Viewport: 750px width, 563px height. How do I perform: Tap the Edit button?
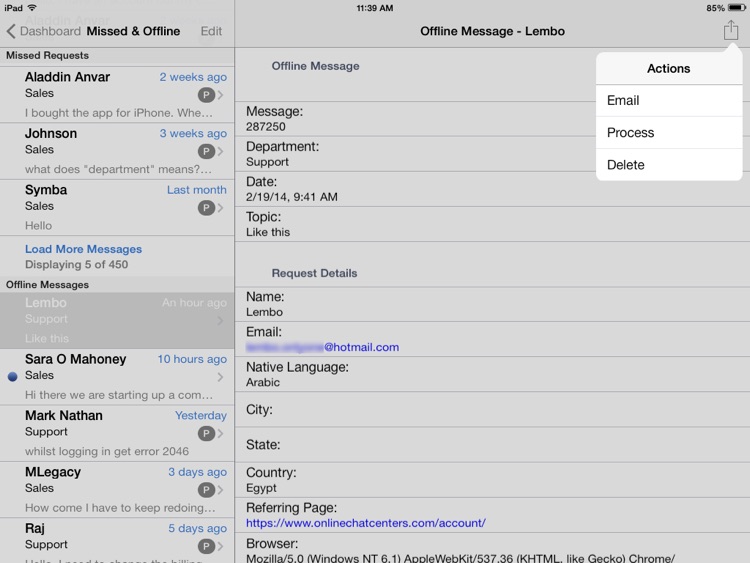click(211, 32)
